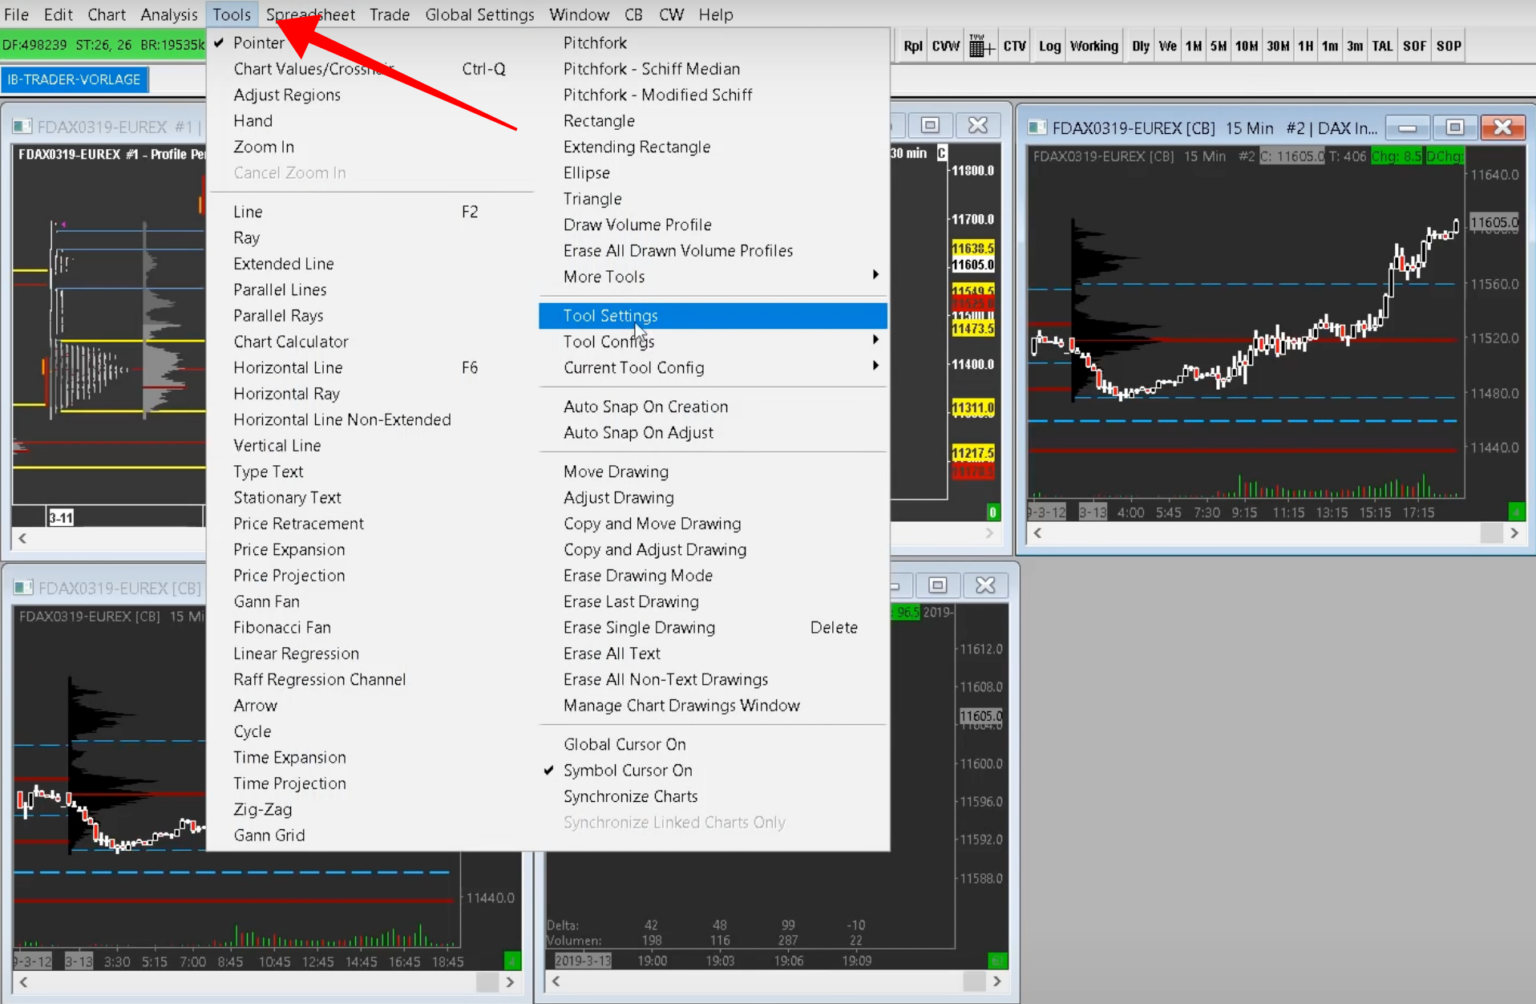Click the CTV toolbar icon
Screen dimensions: 1536x1004
(1014, 45)
